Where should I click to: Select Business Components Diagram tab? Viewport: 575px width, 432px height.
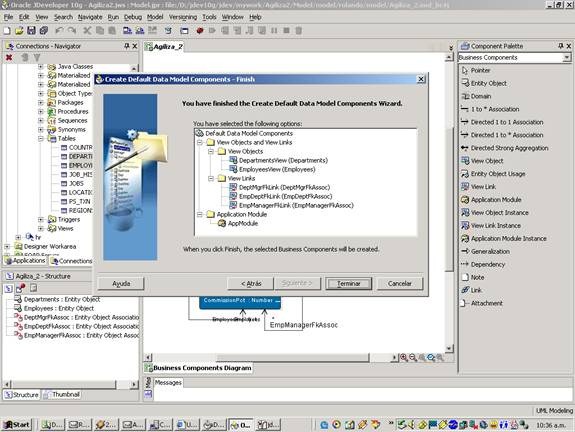(198, 368)
